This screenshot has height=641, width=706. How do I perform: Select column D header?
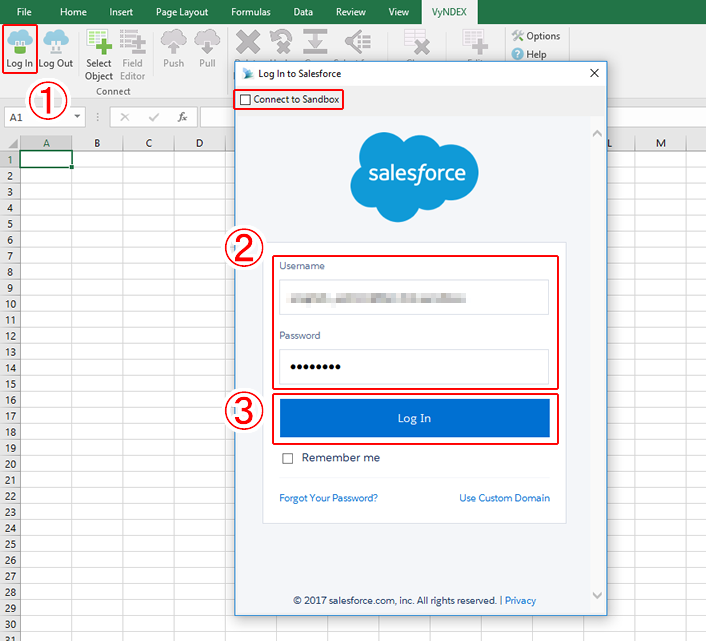coord(199,143)
